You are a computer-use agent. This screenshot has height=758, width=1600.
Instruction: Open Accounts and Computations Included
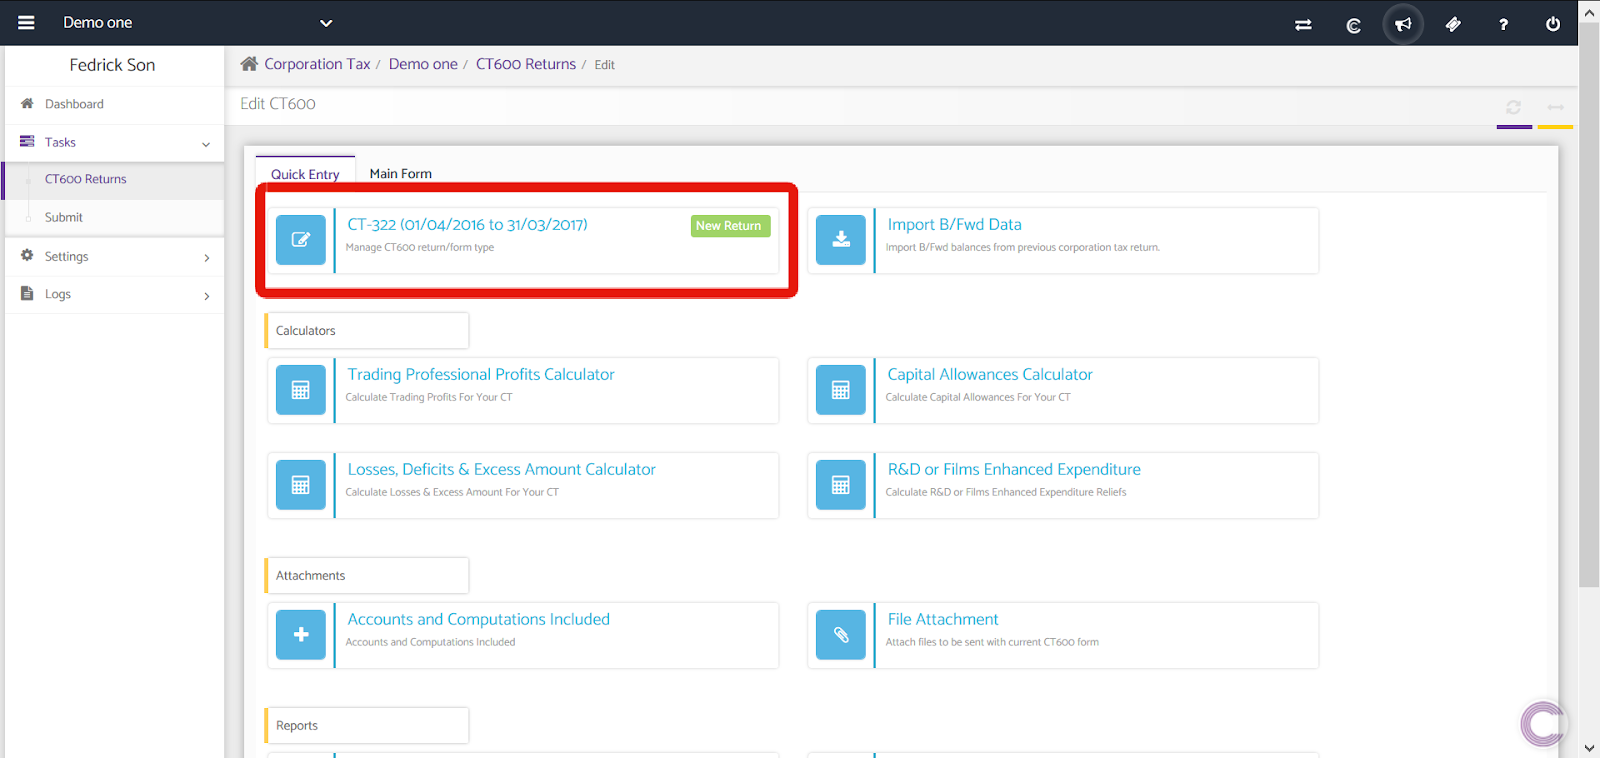coord(478,620)
